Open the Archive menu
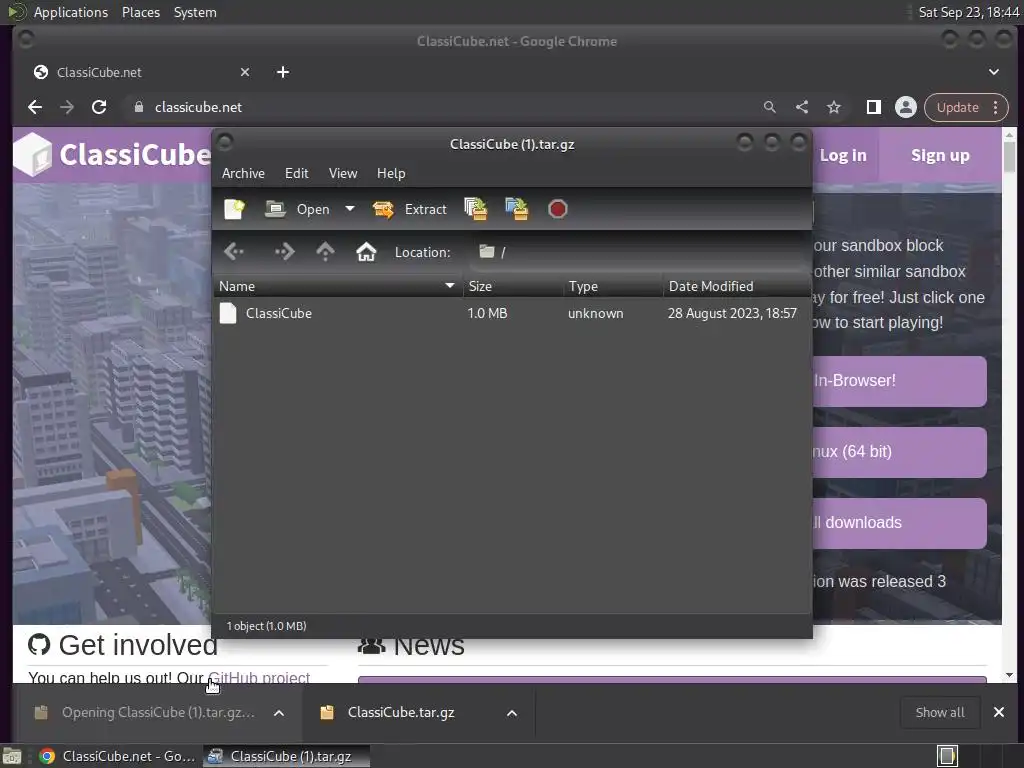This screenshot has height=768, width=1024. point(243,173)
